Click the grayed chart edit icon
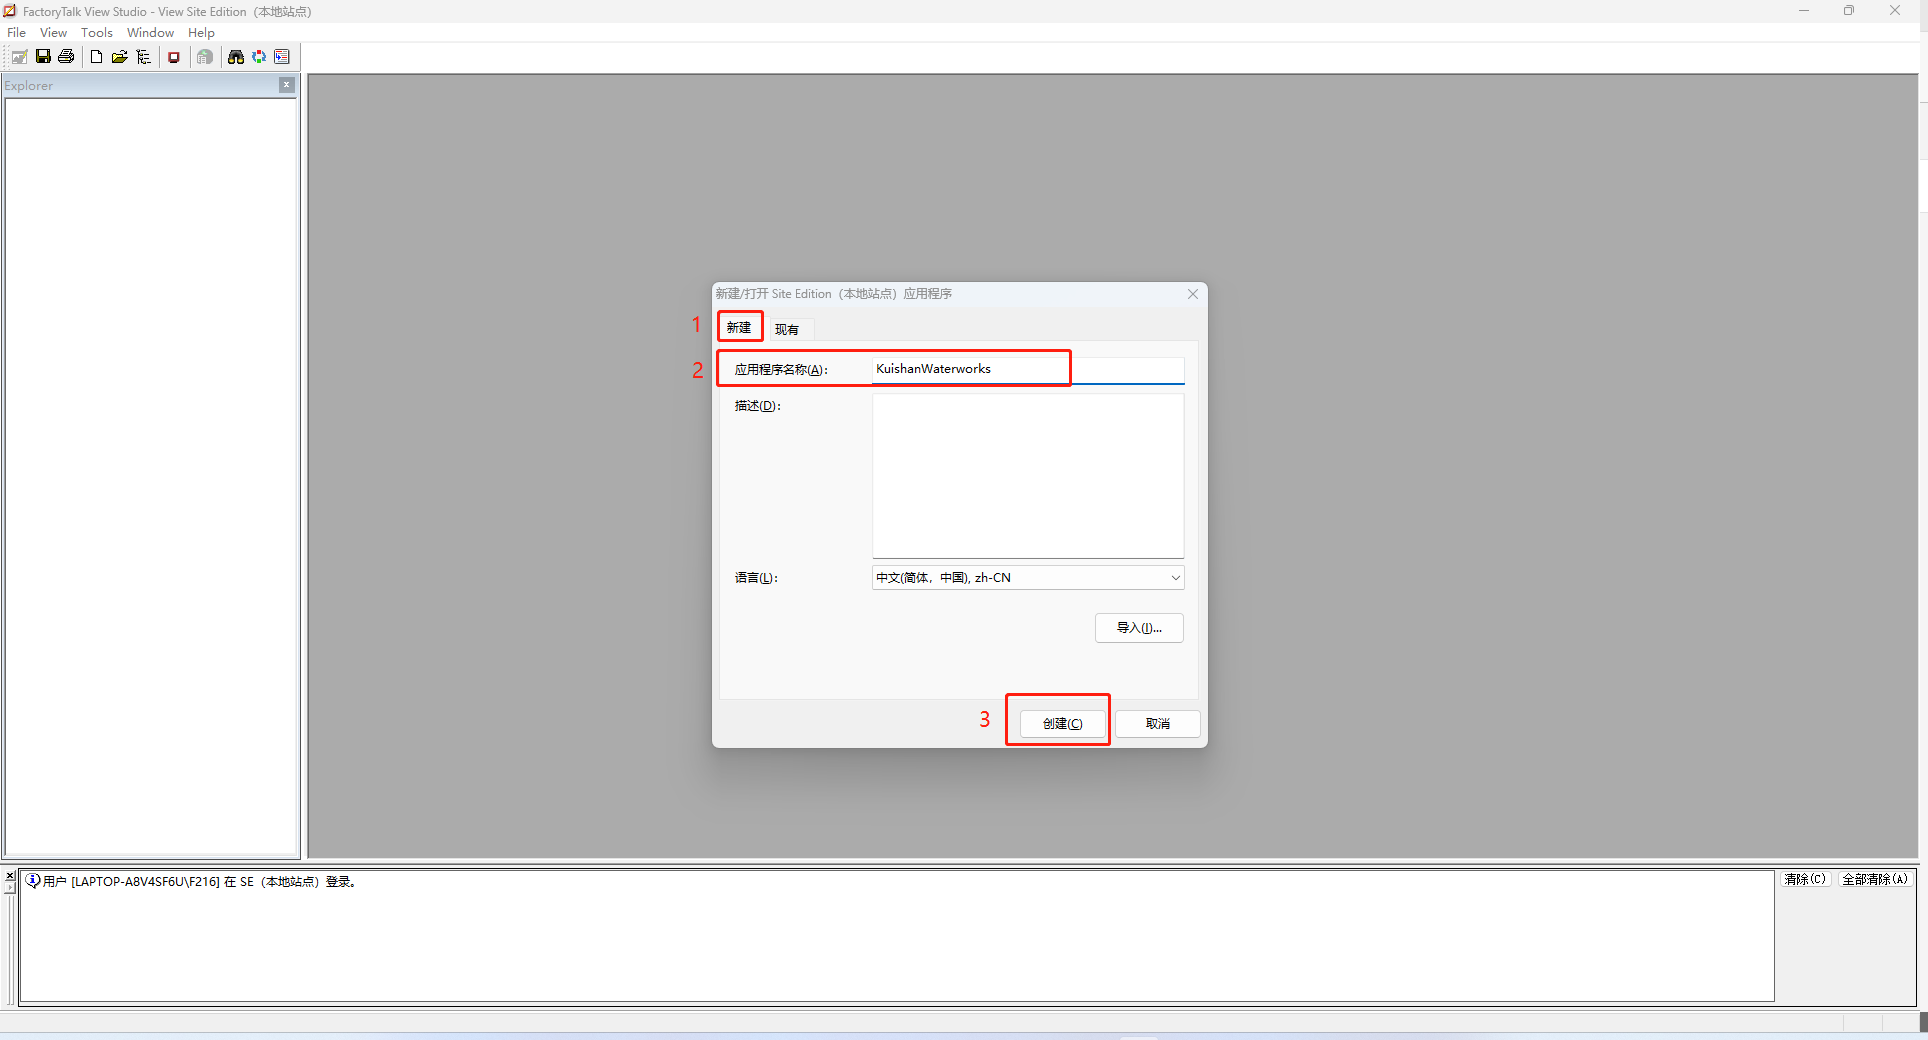This screenshot has width=1928, height=1040. (x=19, y=57)
